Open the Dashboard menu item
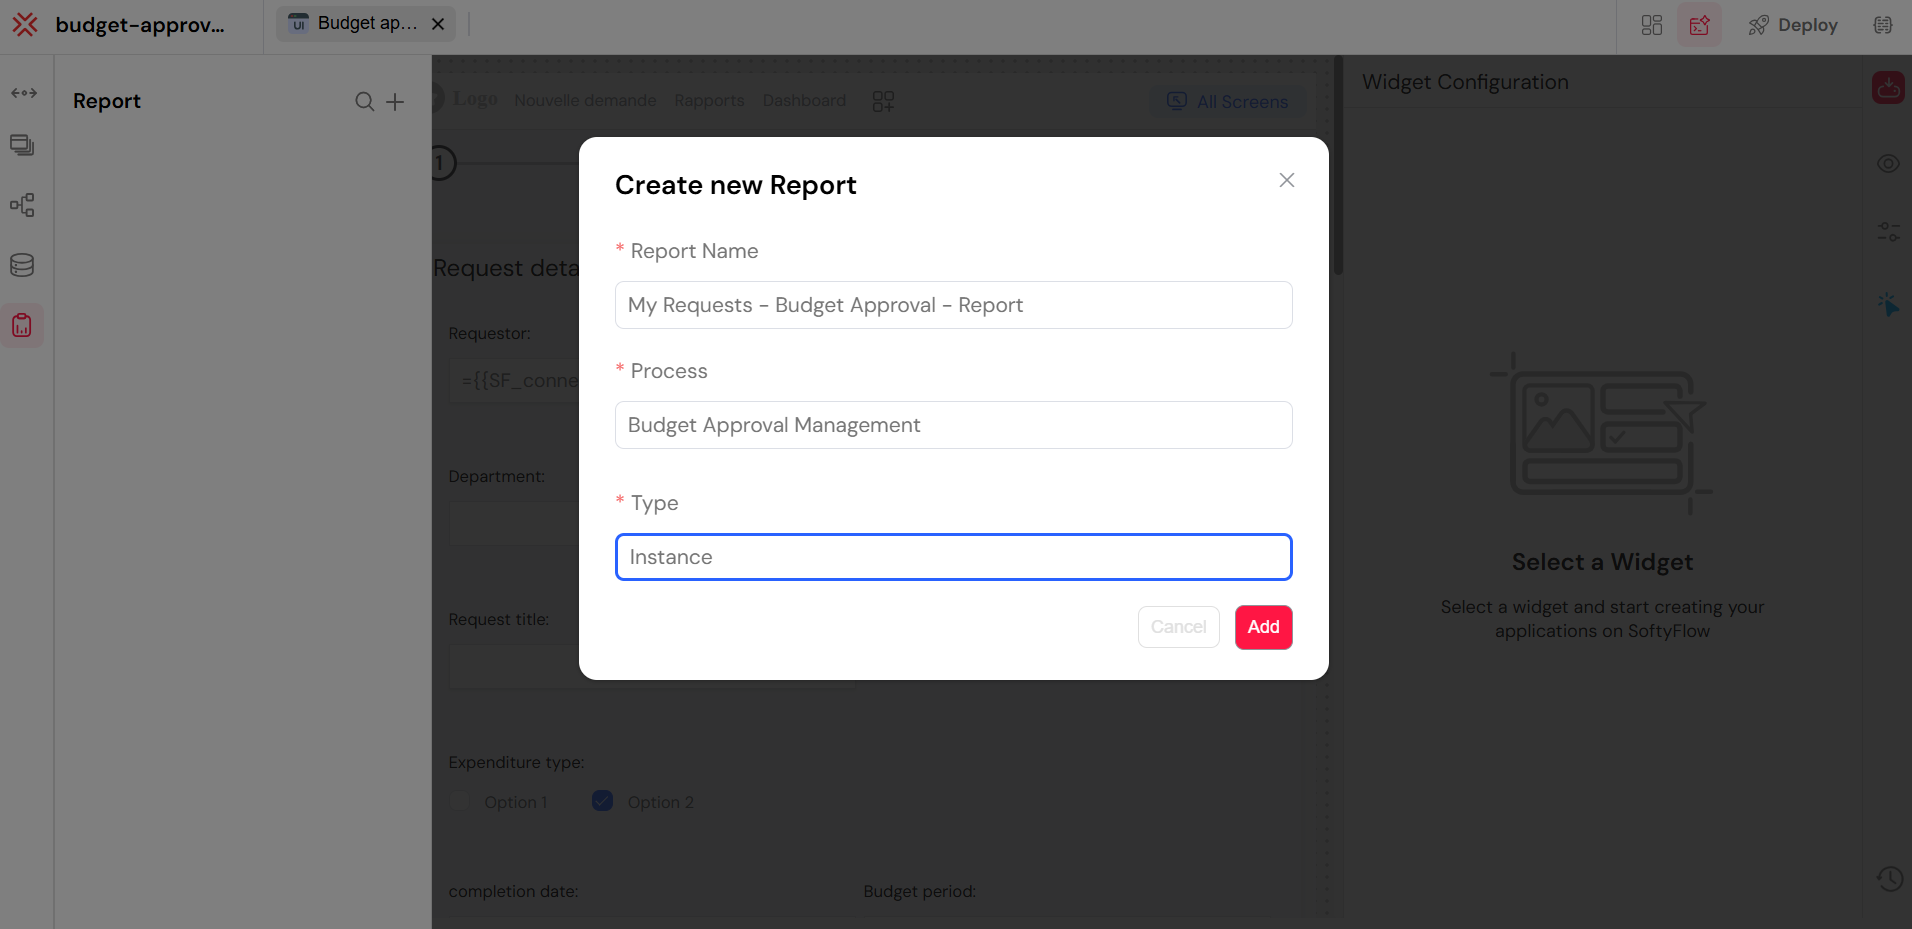 (x=804, y=100)
